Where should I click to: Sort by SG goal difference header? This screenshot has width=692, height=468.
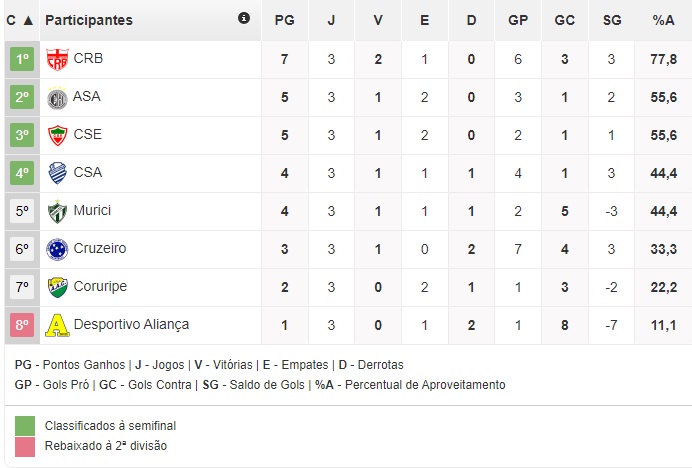coord(612,20)
